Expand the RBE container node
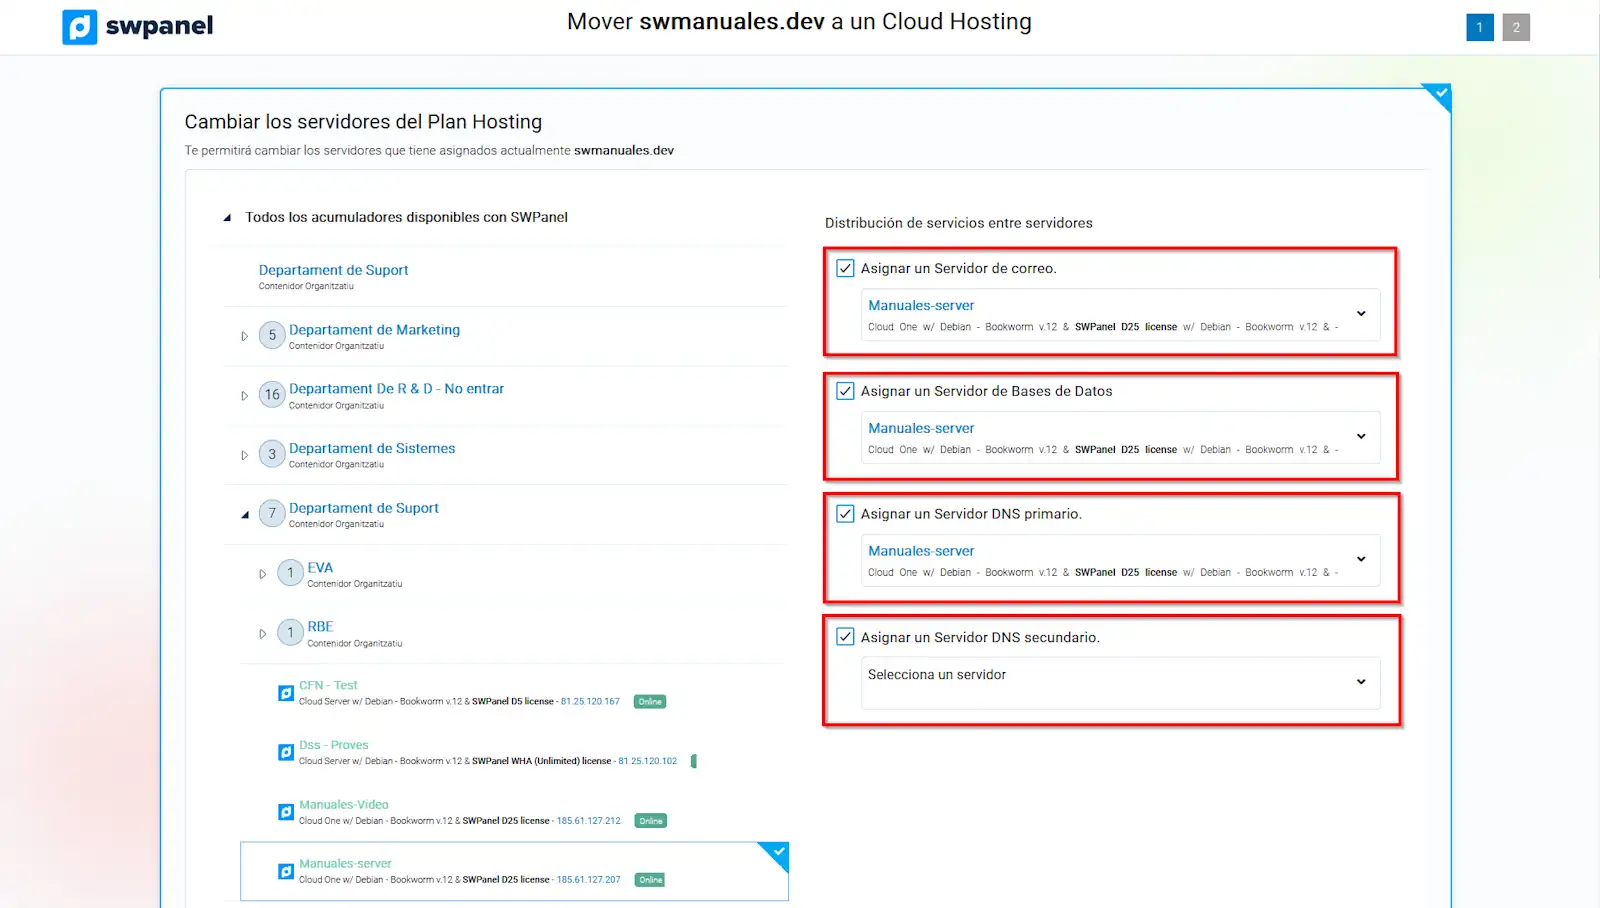 click(262, 634)
